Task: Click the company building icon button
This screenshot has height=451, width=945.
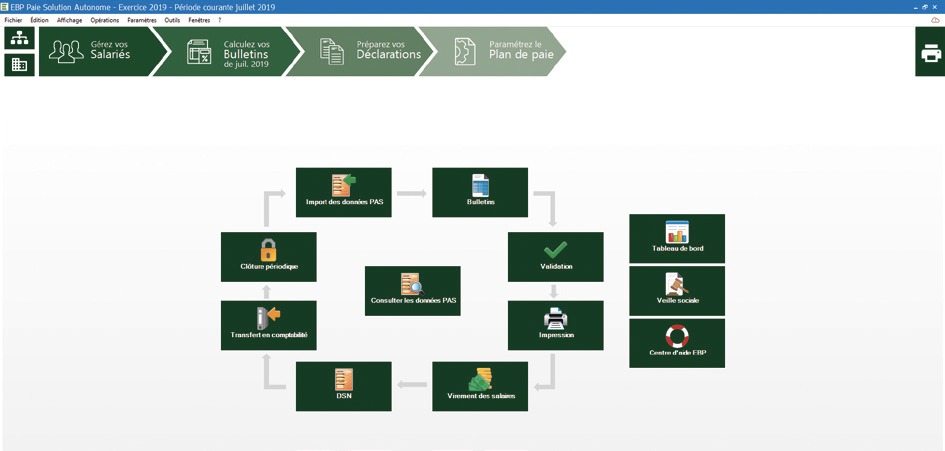Action: point(19,65)
